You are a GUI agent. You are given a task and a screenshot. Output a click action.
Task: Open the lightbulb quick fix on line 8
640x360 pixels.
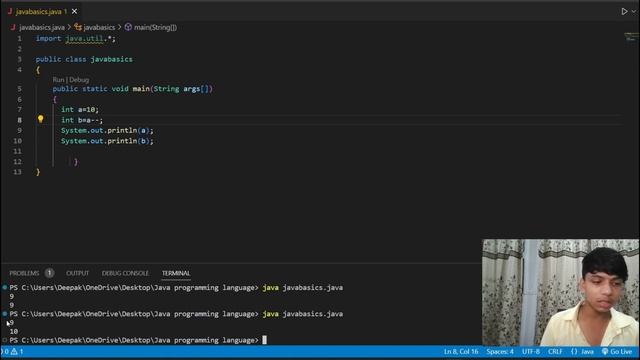[40, 119]
